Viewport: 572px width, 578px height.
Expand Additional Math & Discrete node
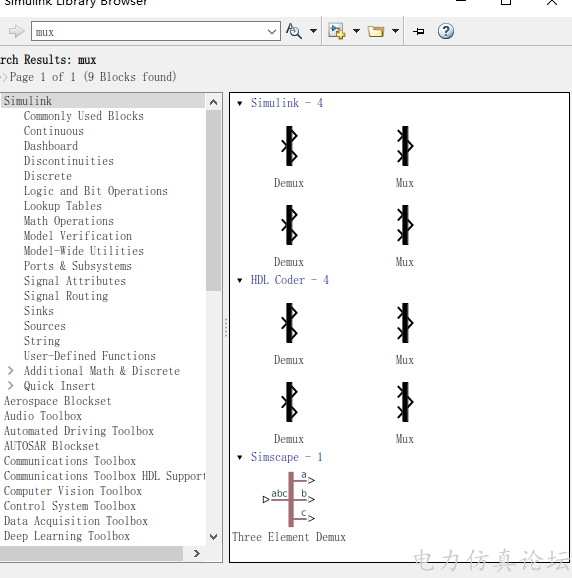11,370
